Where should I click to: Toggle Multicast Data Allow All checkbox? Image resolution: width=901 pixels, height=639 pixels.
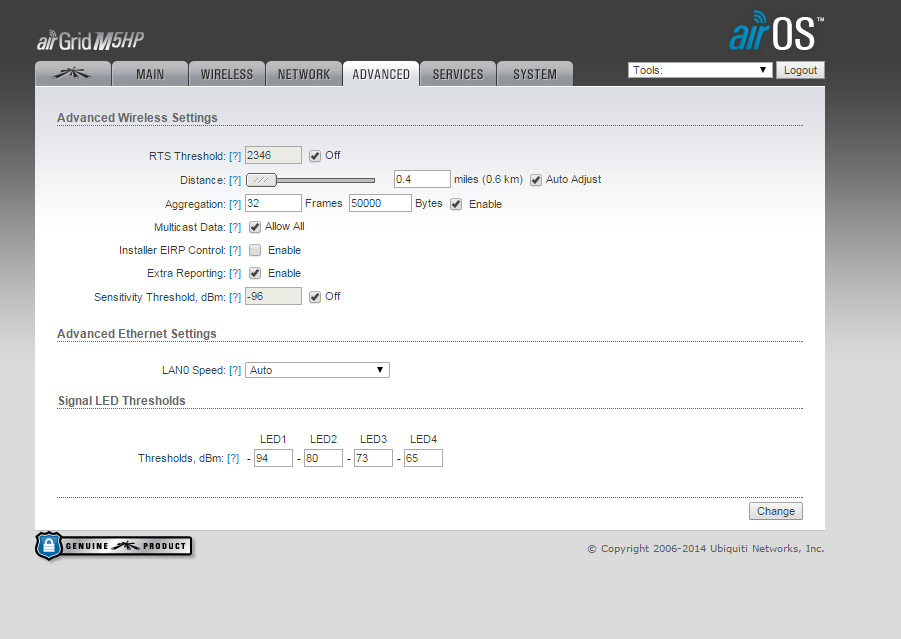click(x=255, y=228)
